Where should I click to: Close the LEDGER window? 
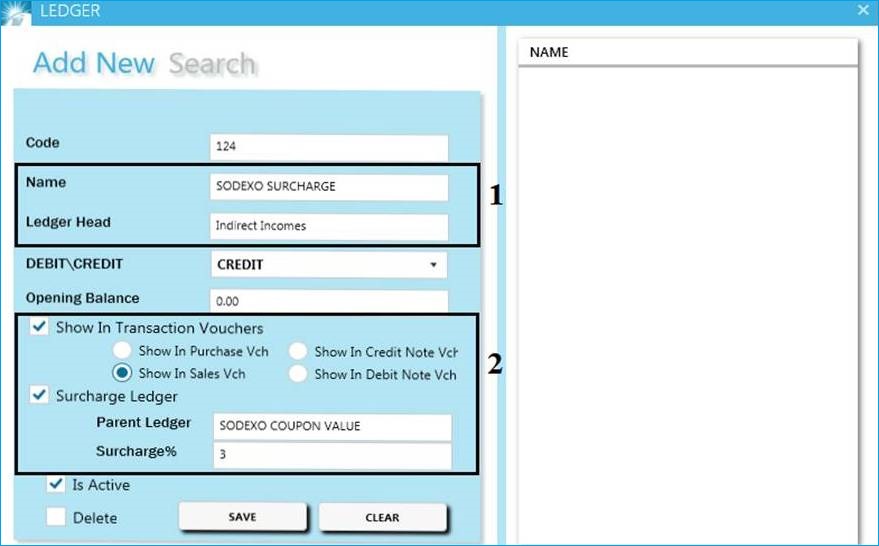[x=863, y=10]
